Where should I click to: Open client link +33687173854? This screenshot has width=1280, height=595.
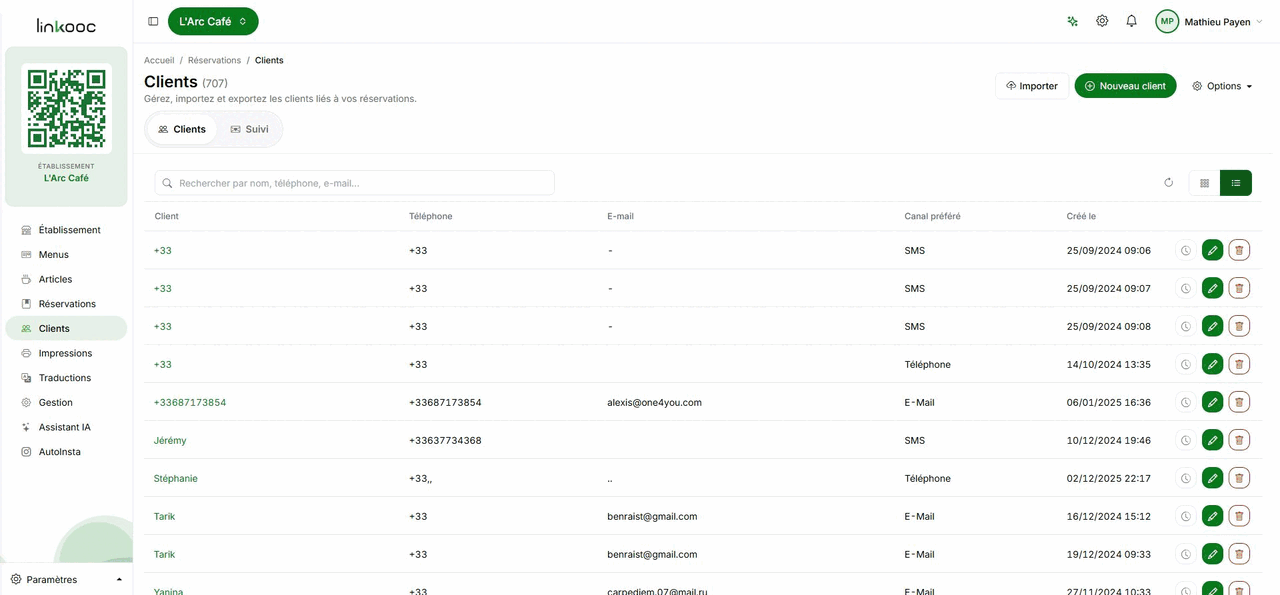tap(190, 403)
